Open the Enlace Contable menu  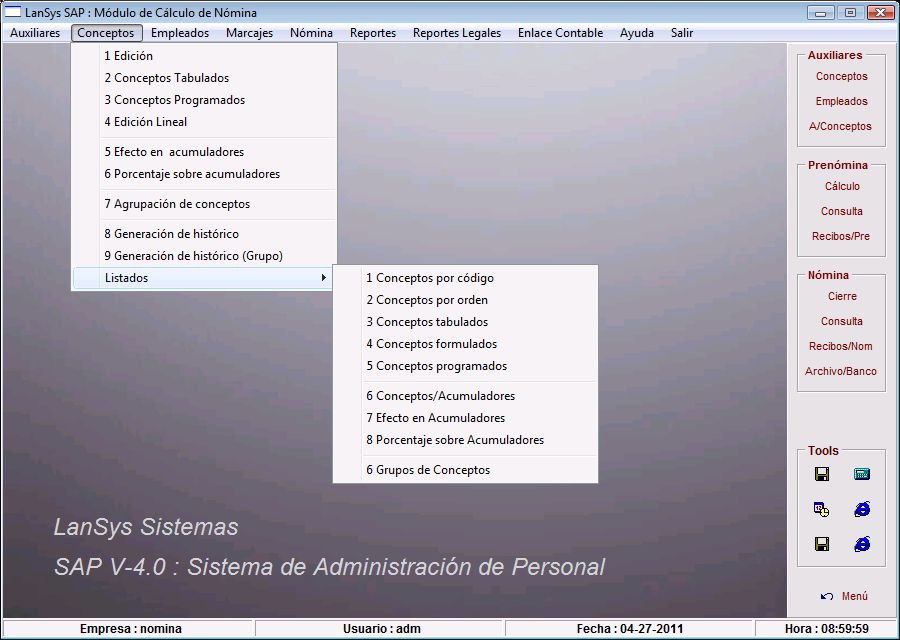[x=560, y=33]
